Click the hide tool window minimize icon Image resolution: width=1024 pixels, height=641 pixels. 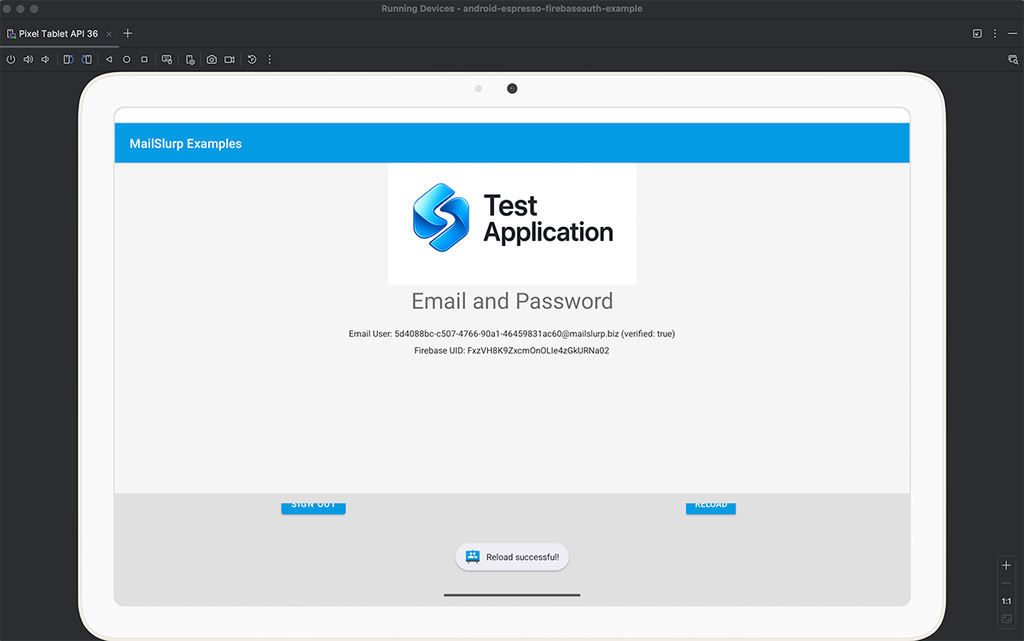pyautogui.click(x=1013, y=33)
